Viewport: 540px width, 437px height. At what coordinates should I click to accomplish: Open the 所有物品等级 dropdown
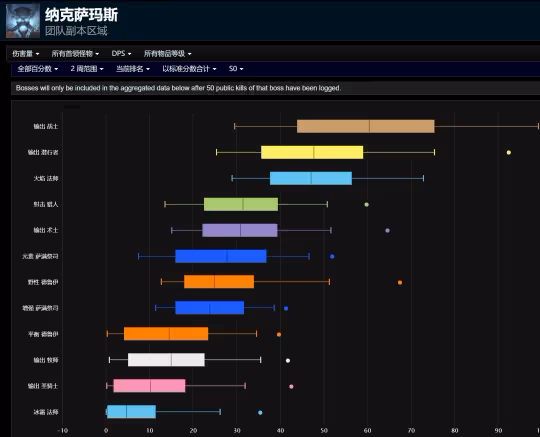pyautogui.click(x=167, y=54)
